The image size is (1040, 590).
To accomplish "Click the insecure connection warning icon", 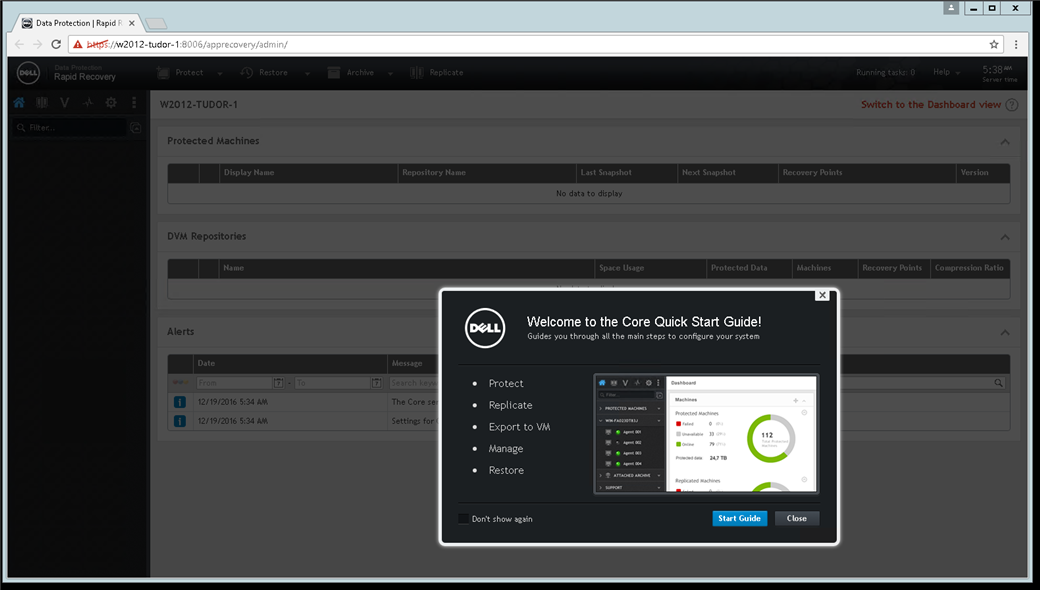I will tap(78, 44).
